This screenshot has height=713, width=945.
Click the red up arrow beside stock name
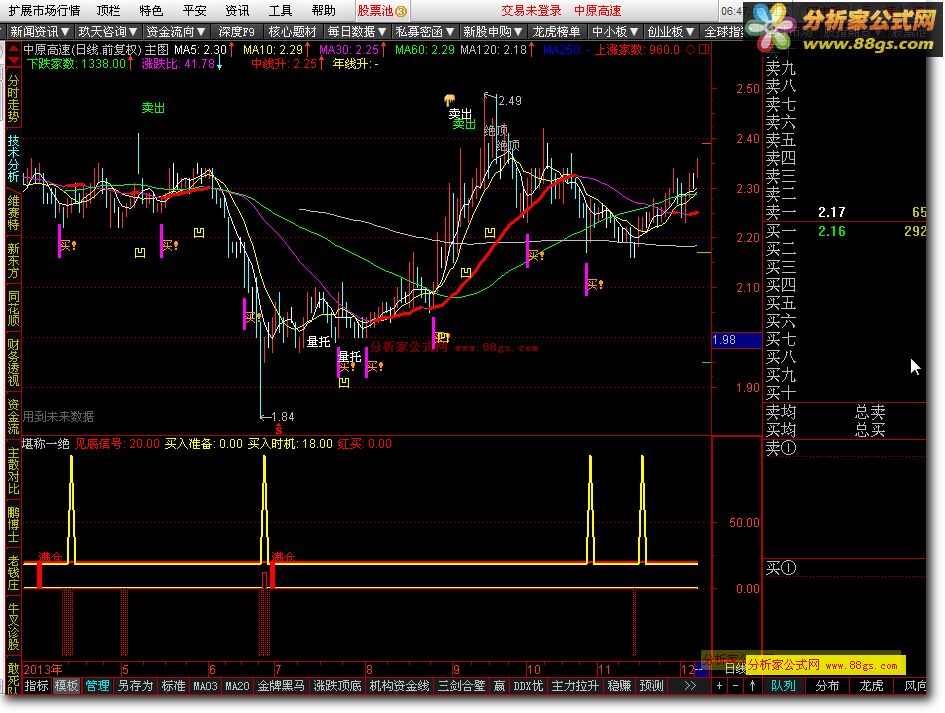click(x=13, y=49)
